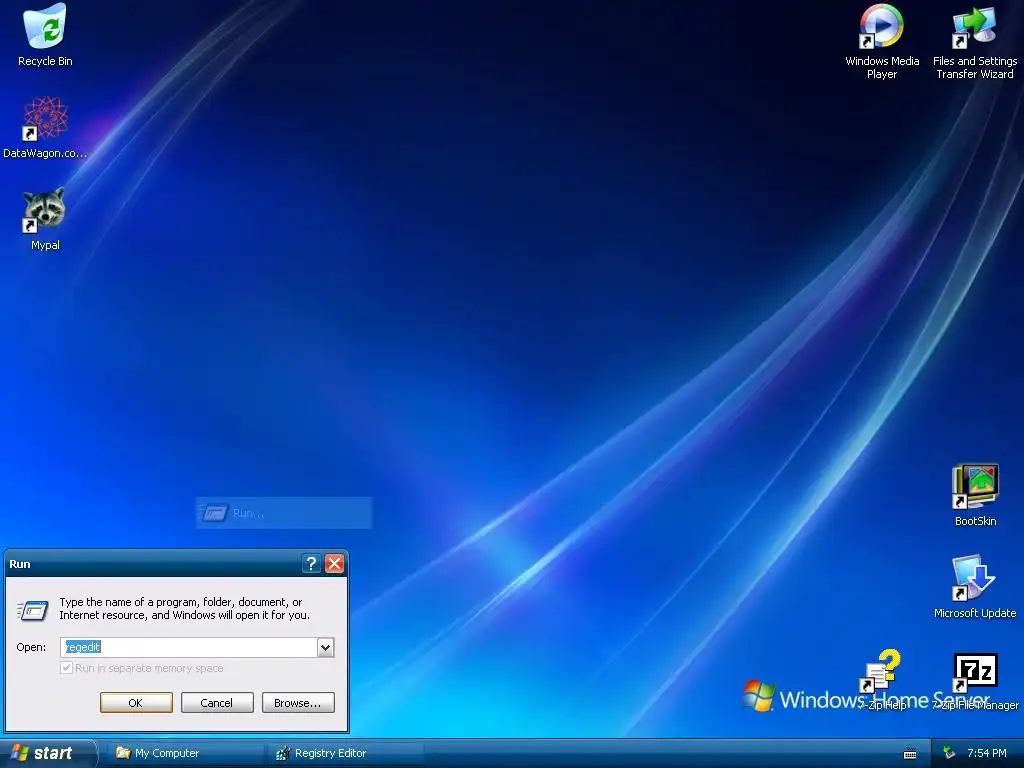
Task: Click the 7:54 PM taskbar clock
Action: click(x=986, y=753)
